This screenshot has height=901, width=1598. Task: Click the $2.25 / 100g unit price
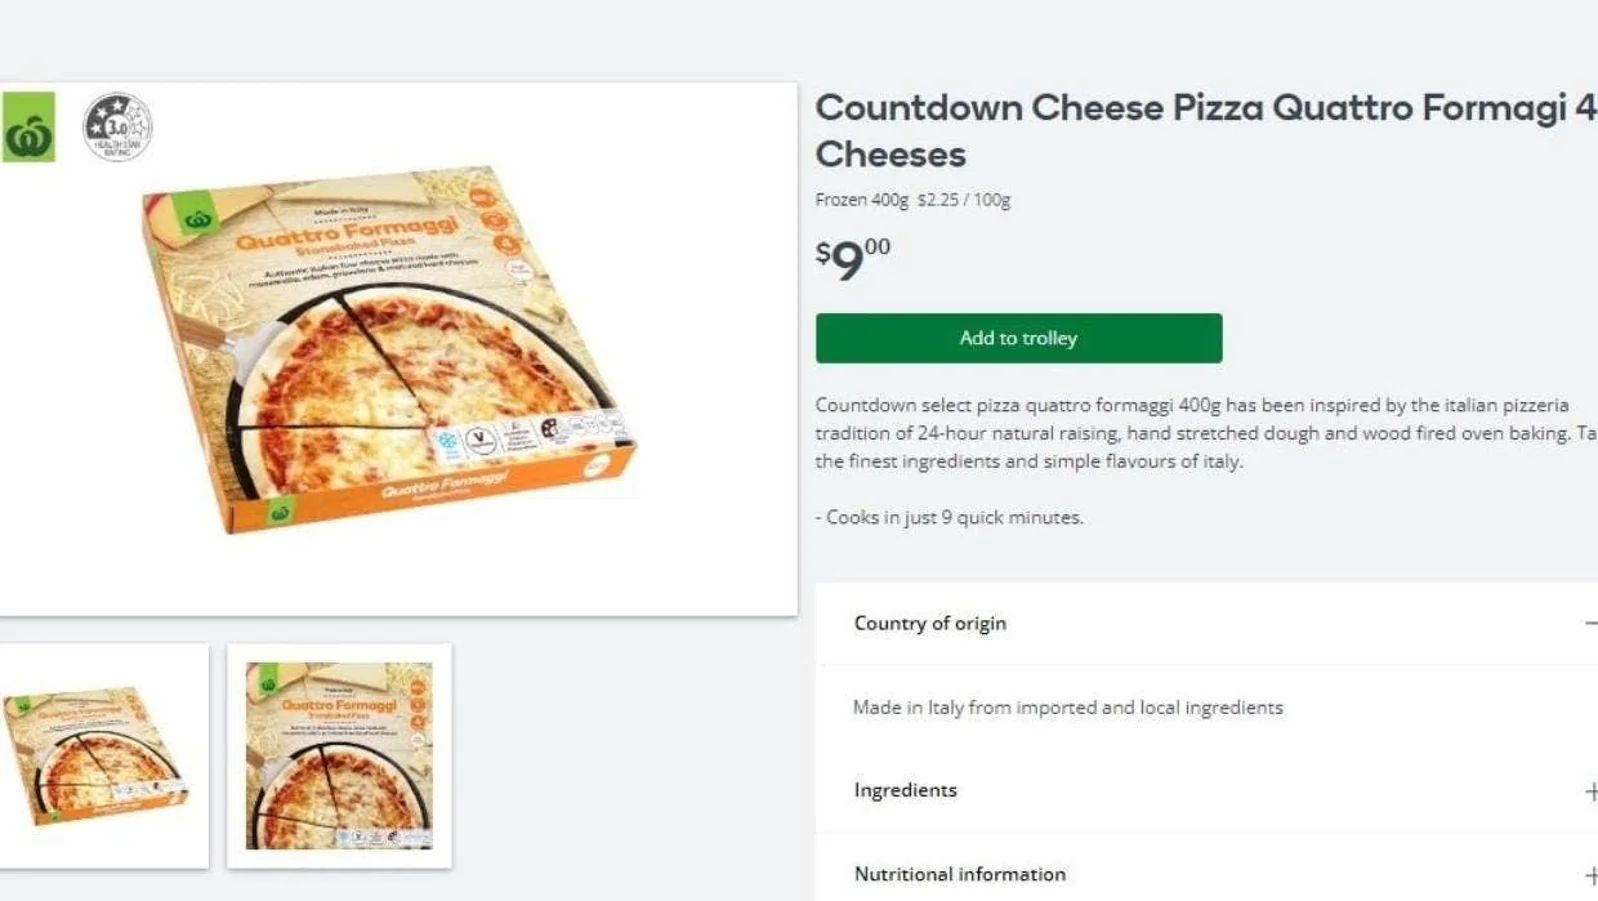(963, 200)
